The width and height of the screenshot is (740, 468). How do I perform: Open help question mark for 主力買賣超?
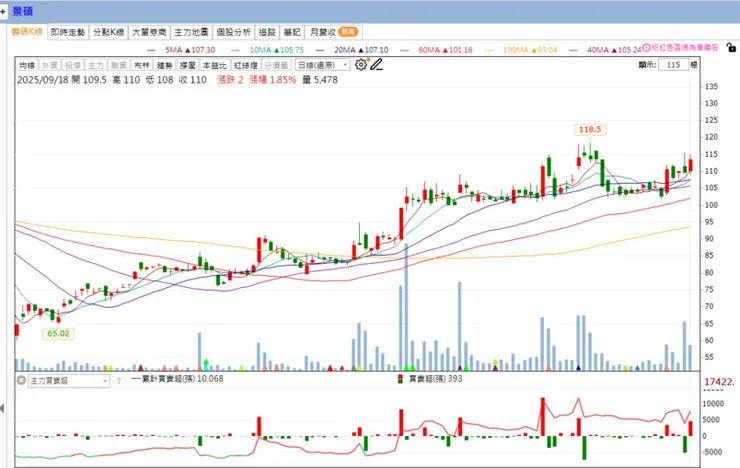tap(118, 381)
